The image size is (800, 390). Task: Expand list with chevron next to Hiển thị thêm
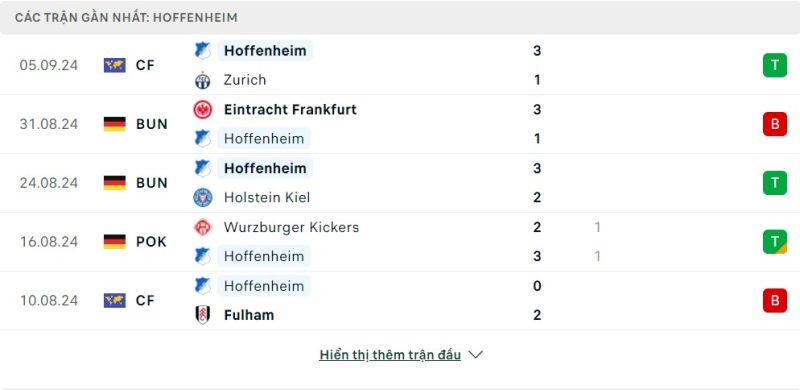click(476, 355)
